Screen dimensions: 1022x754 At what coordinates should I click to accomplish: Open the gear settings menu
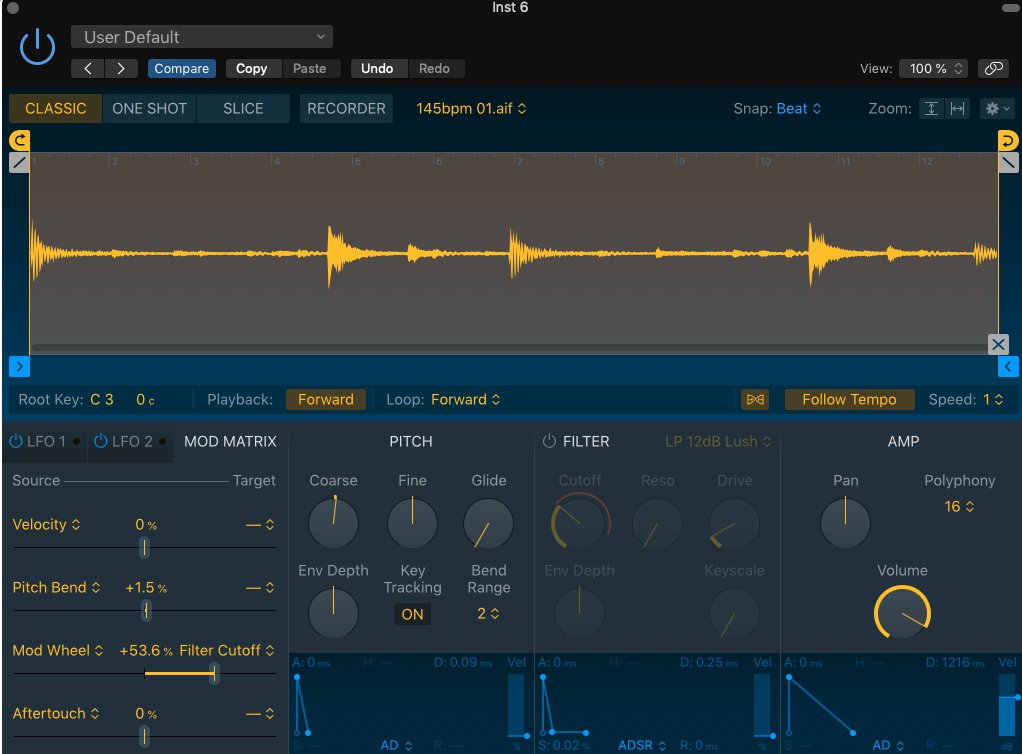click(x=997, y=109)
